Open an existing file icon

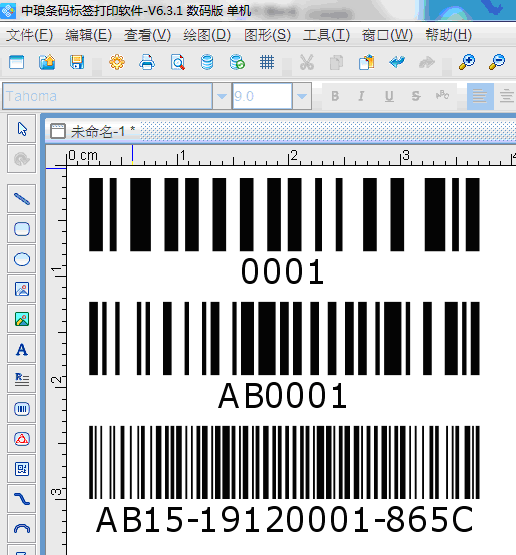(47, 63)
